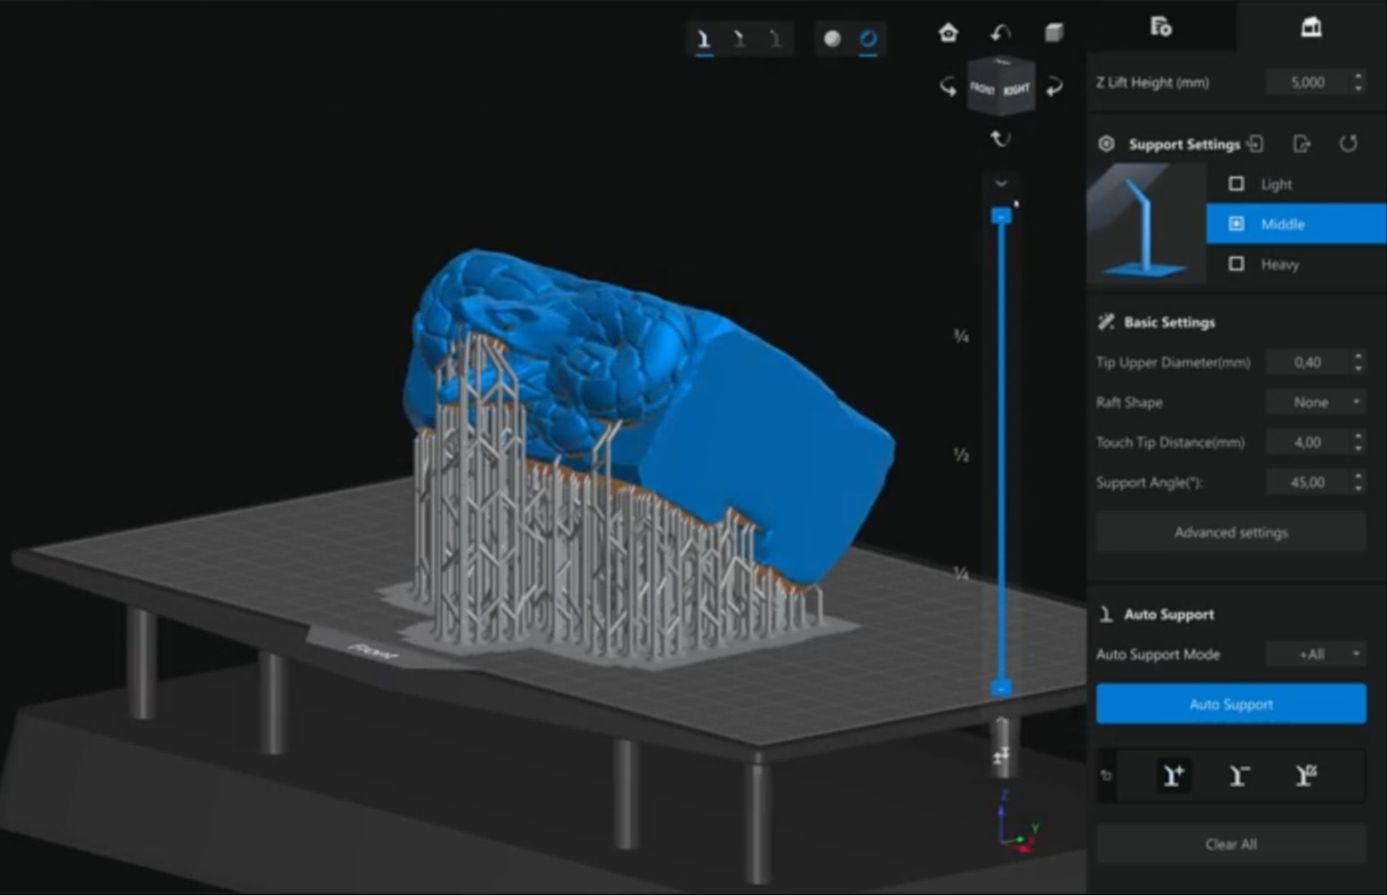Adjust Support Angle stepper arrows

1358,483
